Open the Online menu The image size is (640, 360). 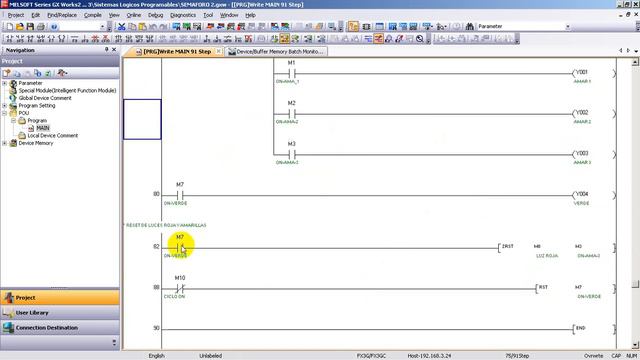click(133, 15)
